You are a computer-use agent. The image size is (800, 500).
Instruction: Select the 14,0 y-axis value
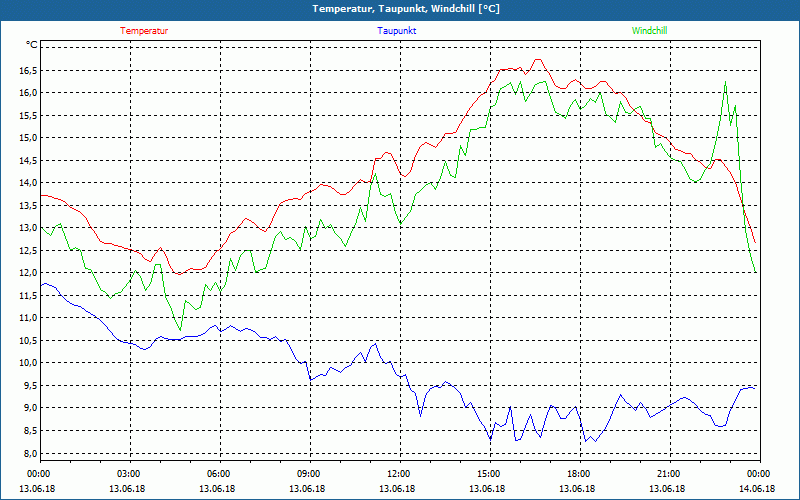coord(28,183)
